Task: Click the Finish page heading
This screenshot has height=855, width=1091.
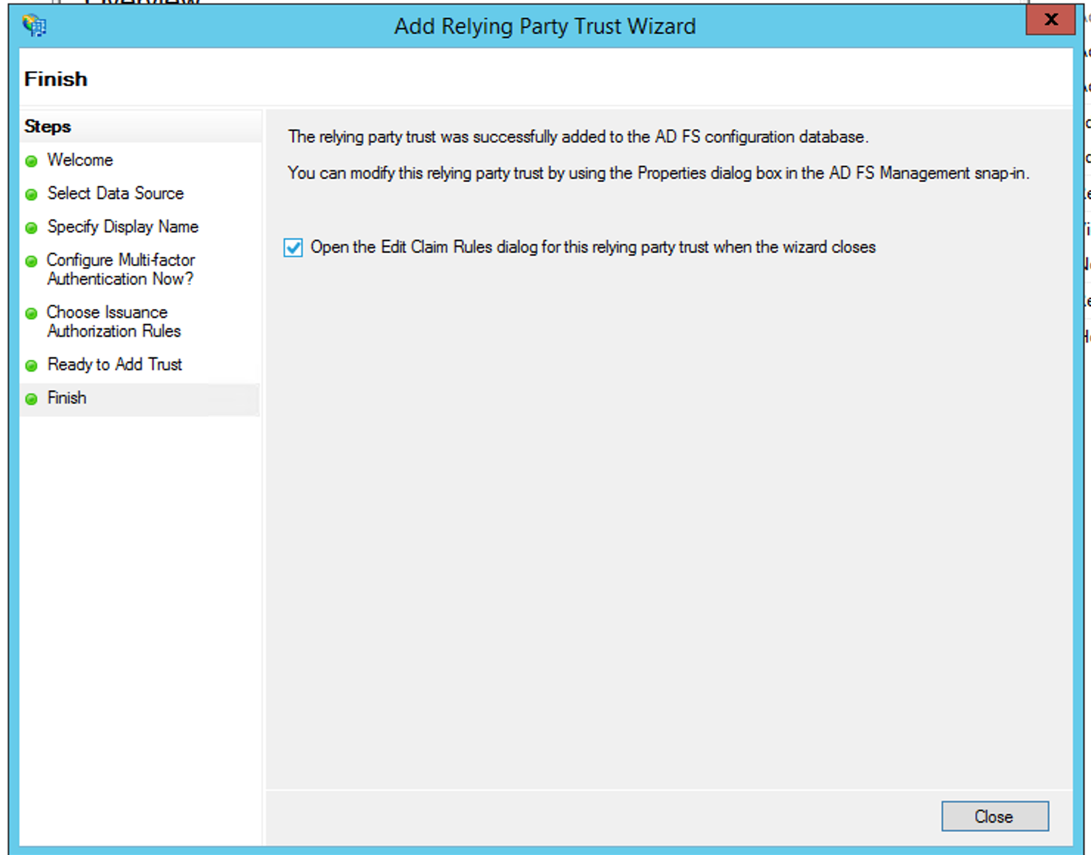Action: 56,79
